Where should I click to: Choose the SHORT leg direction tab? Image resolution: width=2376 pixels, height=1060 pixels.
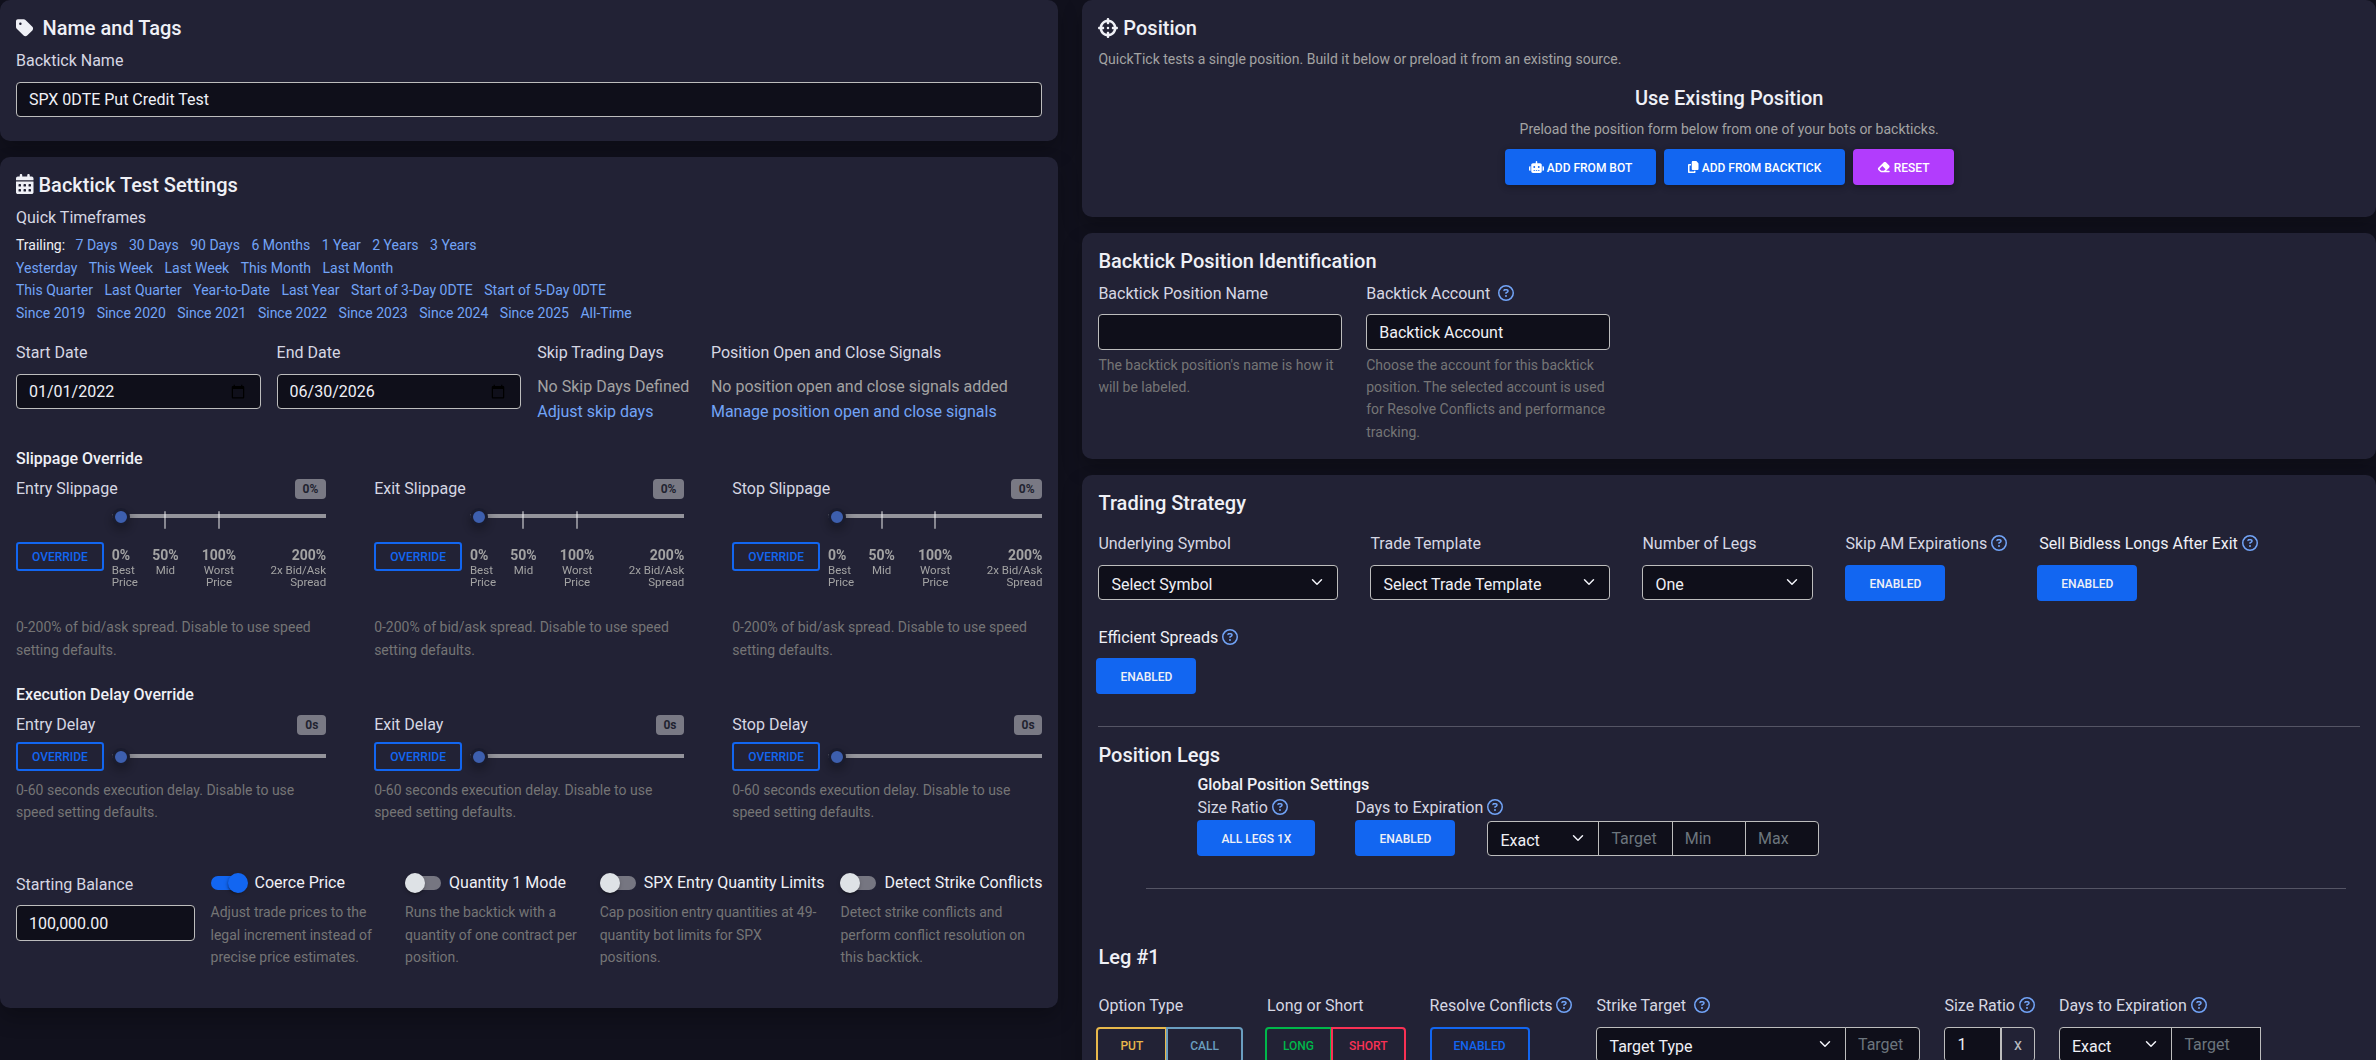pos(1368,1044)
